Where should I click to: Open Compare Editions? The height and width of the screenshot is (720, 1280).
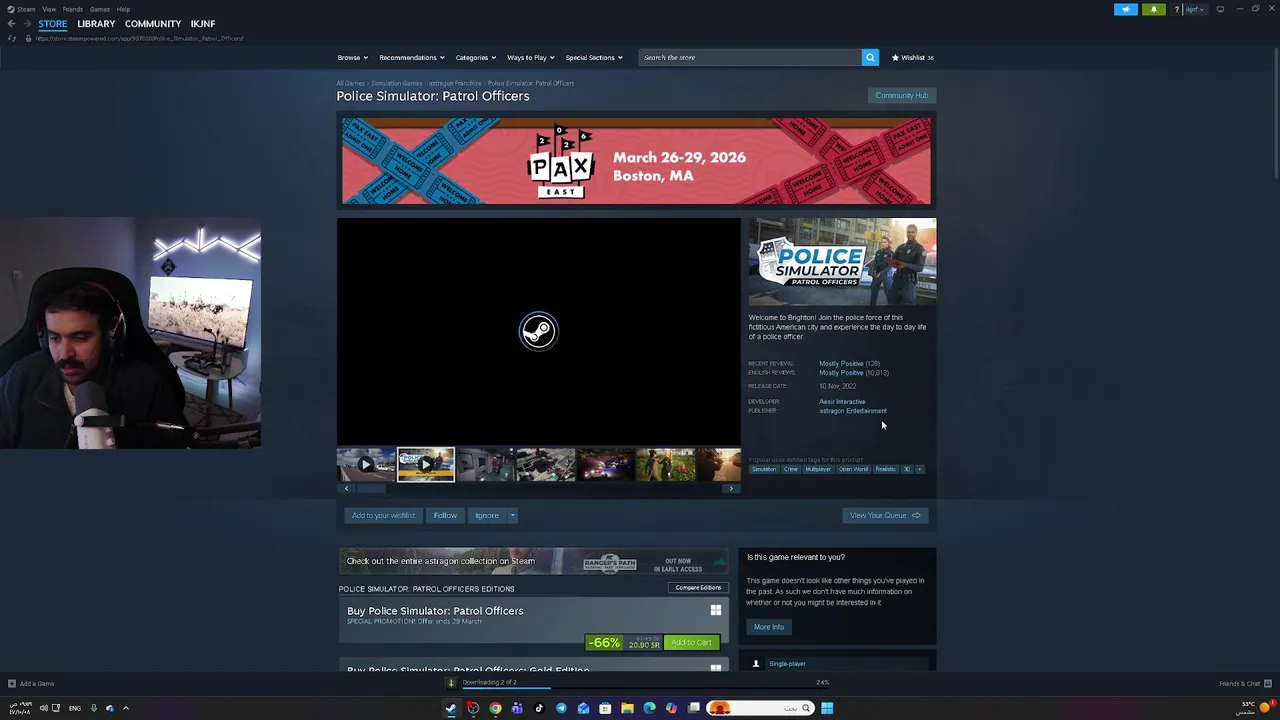698,588
